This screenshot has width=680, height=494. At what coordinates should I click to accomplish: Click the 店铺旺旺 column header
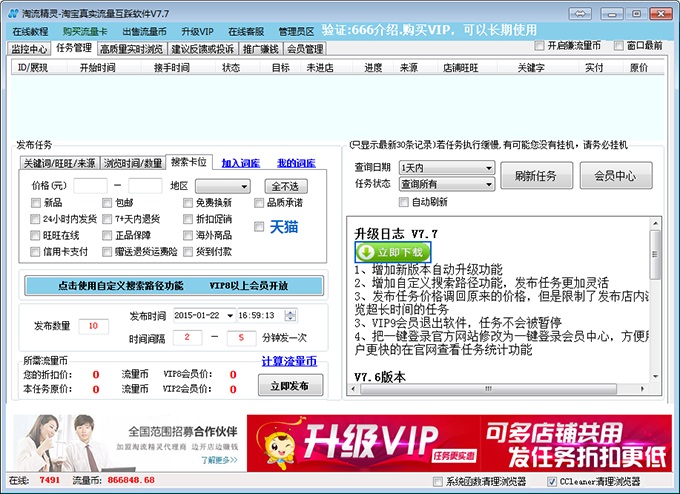click(460, 67)
